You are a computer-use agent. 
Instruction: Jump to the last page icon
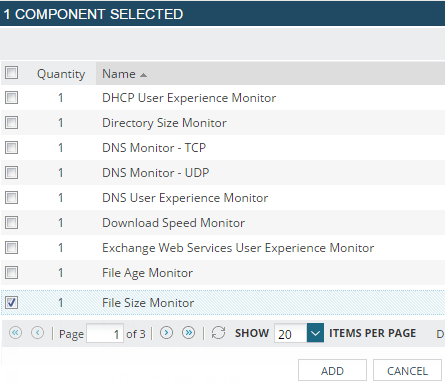pyautogui.click(x=189, y=333)
